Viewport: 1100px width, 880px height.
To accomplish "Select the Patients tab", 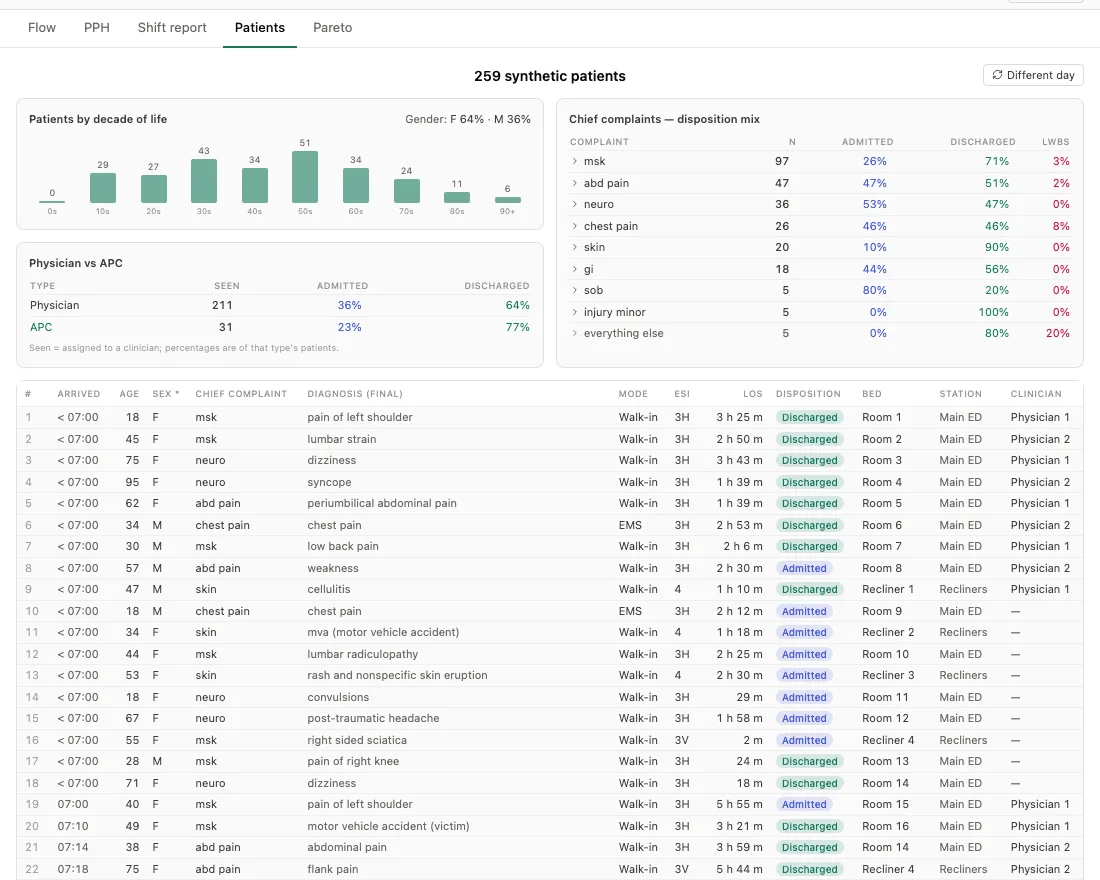I will 260,27.
